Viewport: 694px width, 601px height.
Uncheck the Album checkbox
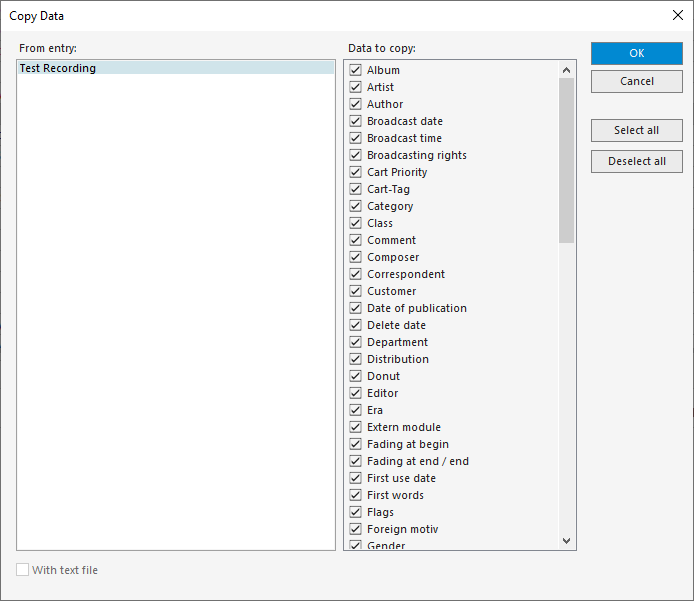(355, 70)
